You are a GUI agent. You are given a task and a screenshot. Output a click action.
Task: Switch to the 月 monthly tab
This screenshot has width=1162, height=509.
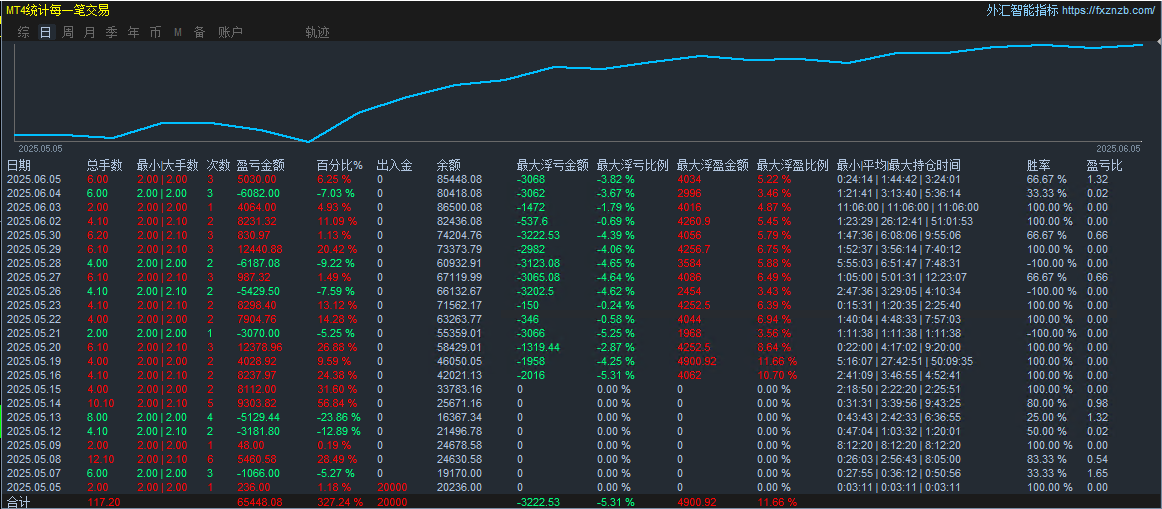(90, 33)
